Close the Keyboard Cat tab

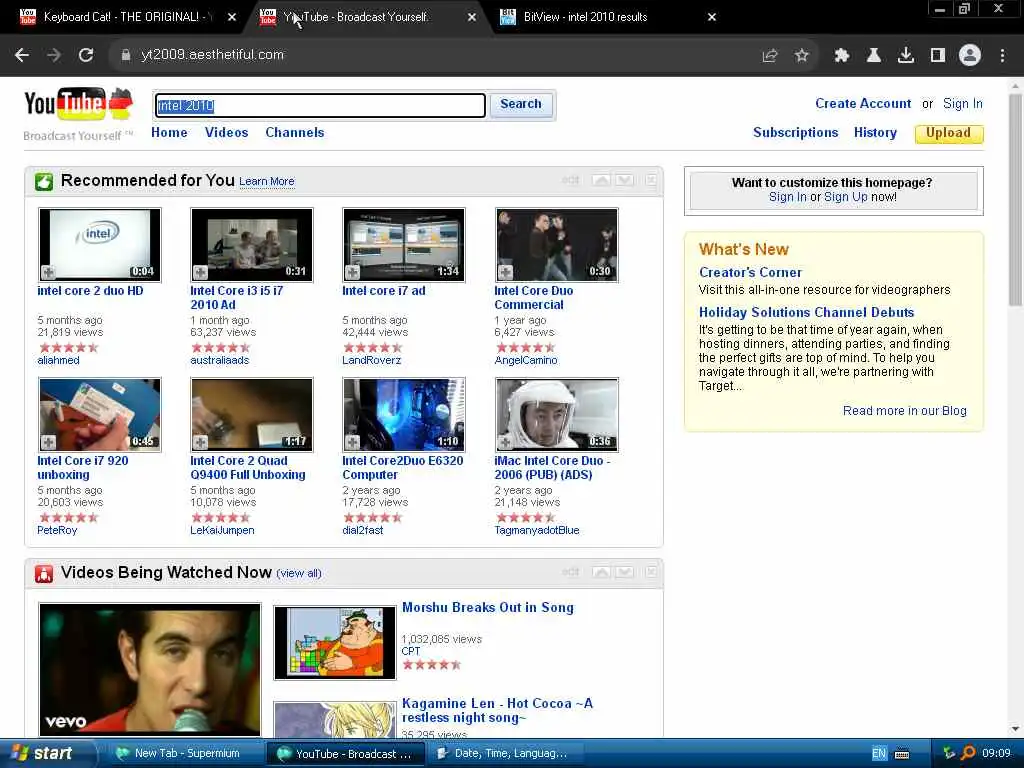[232, 18]
